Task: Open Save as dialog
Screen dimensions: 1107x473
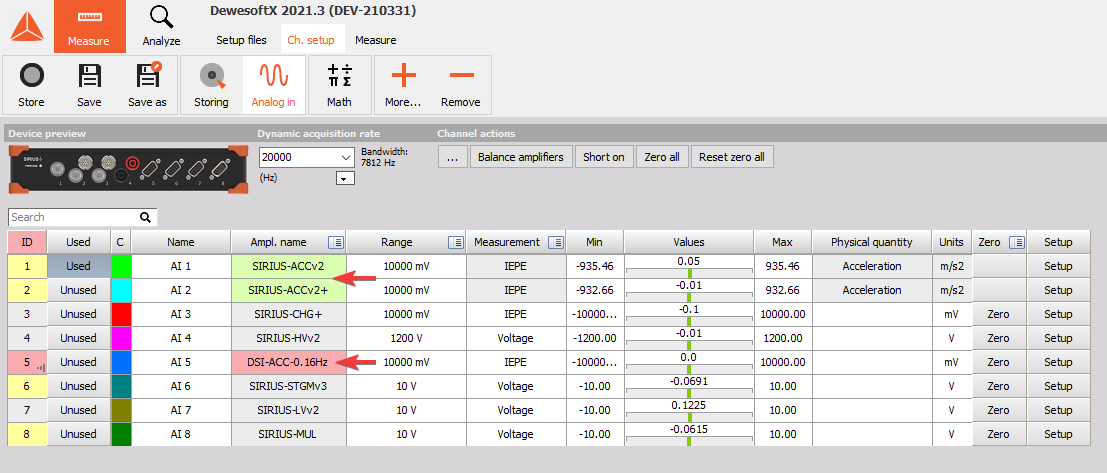Action: (x=148, y=85)
